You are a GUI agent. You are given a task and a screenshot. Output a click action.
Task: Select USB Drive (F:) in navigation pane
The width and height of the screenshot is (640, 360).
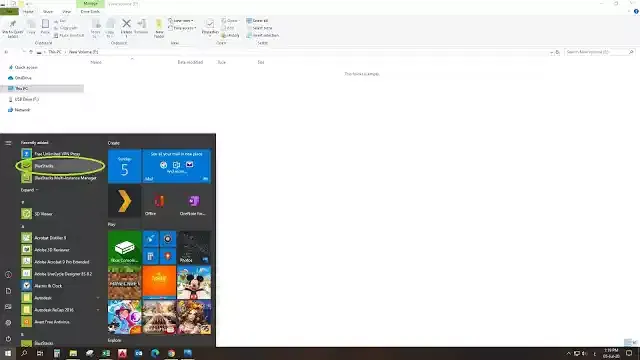24,99
